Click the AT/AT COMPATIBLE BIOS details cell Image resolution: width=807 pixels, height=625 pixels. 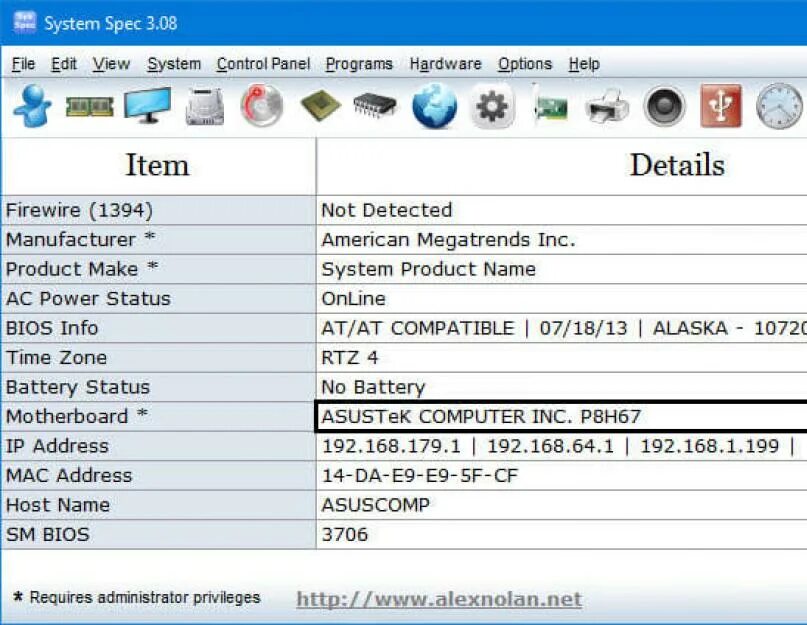(x=562, y=328)
